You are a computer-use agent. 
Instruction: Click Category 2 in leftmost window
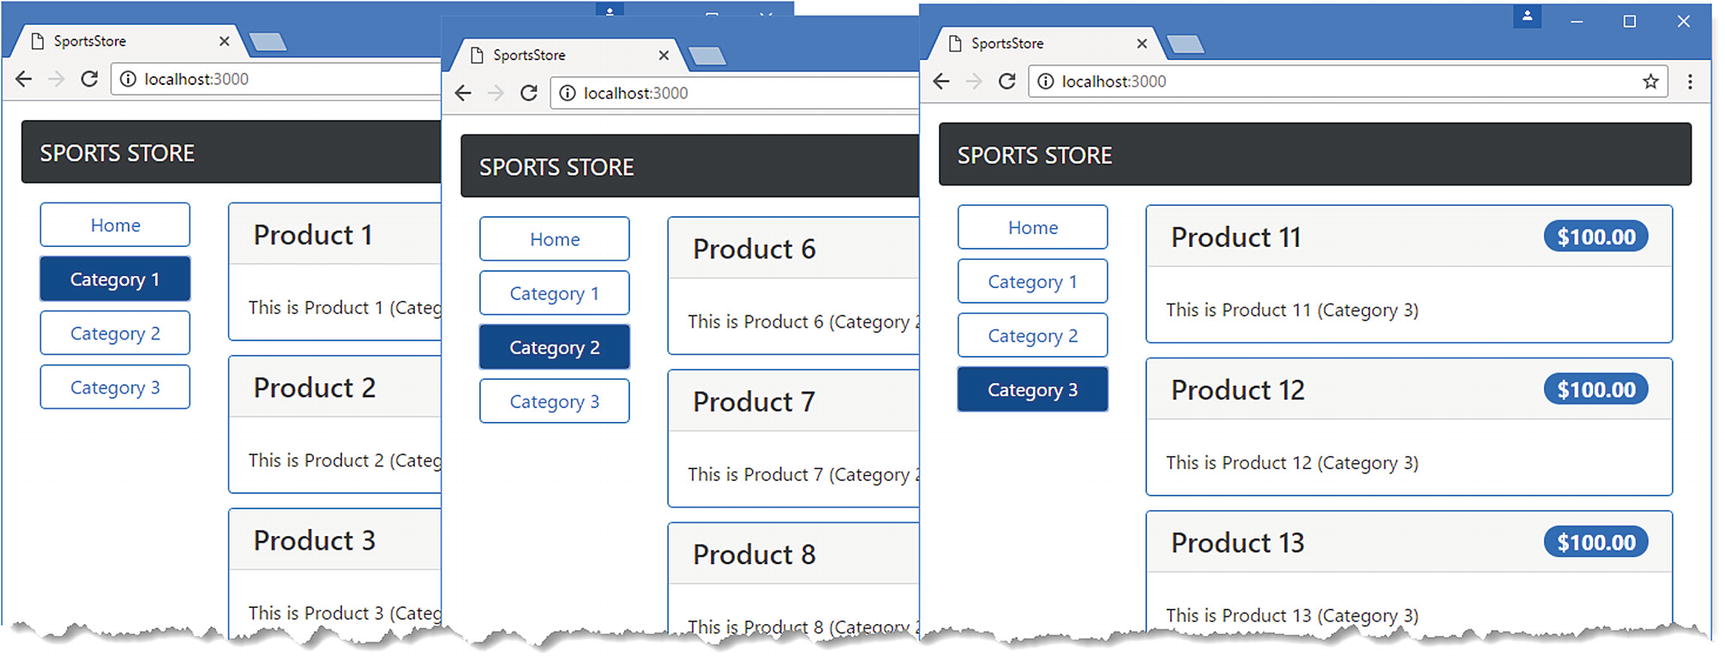(x=115, y=334)
